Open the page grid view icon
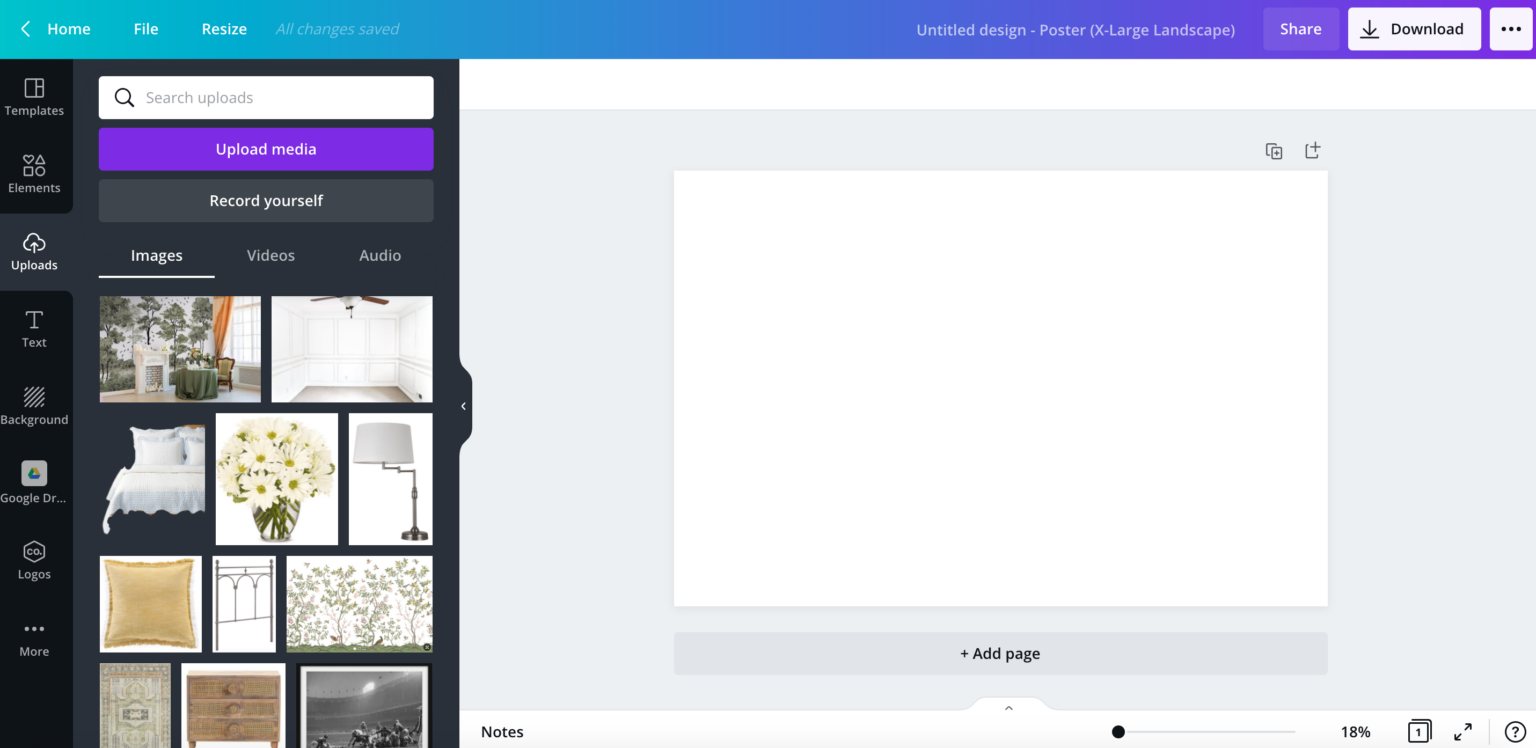The image size is (1536, 748). tap(1419, 732)
